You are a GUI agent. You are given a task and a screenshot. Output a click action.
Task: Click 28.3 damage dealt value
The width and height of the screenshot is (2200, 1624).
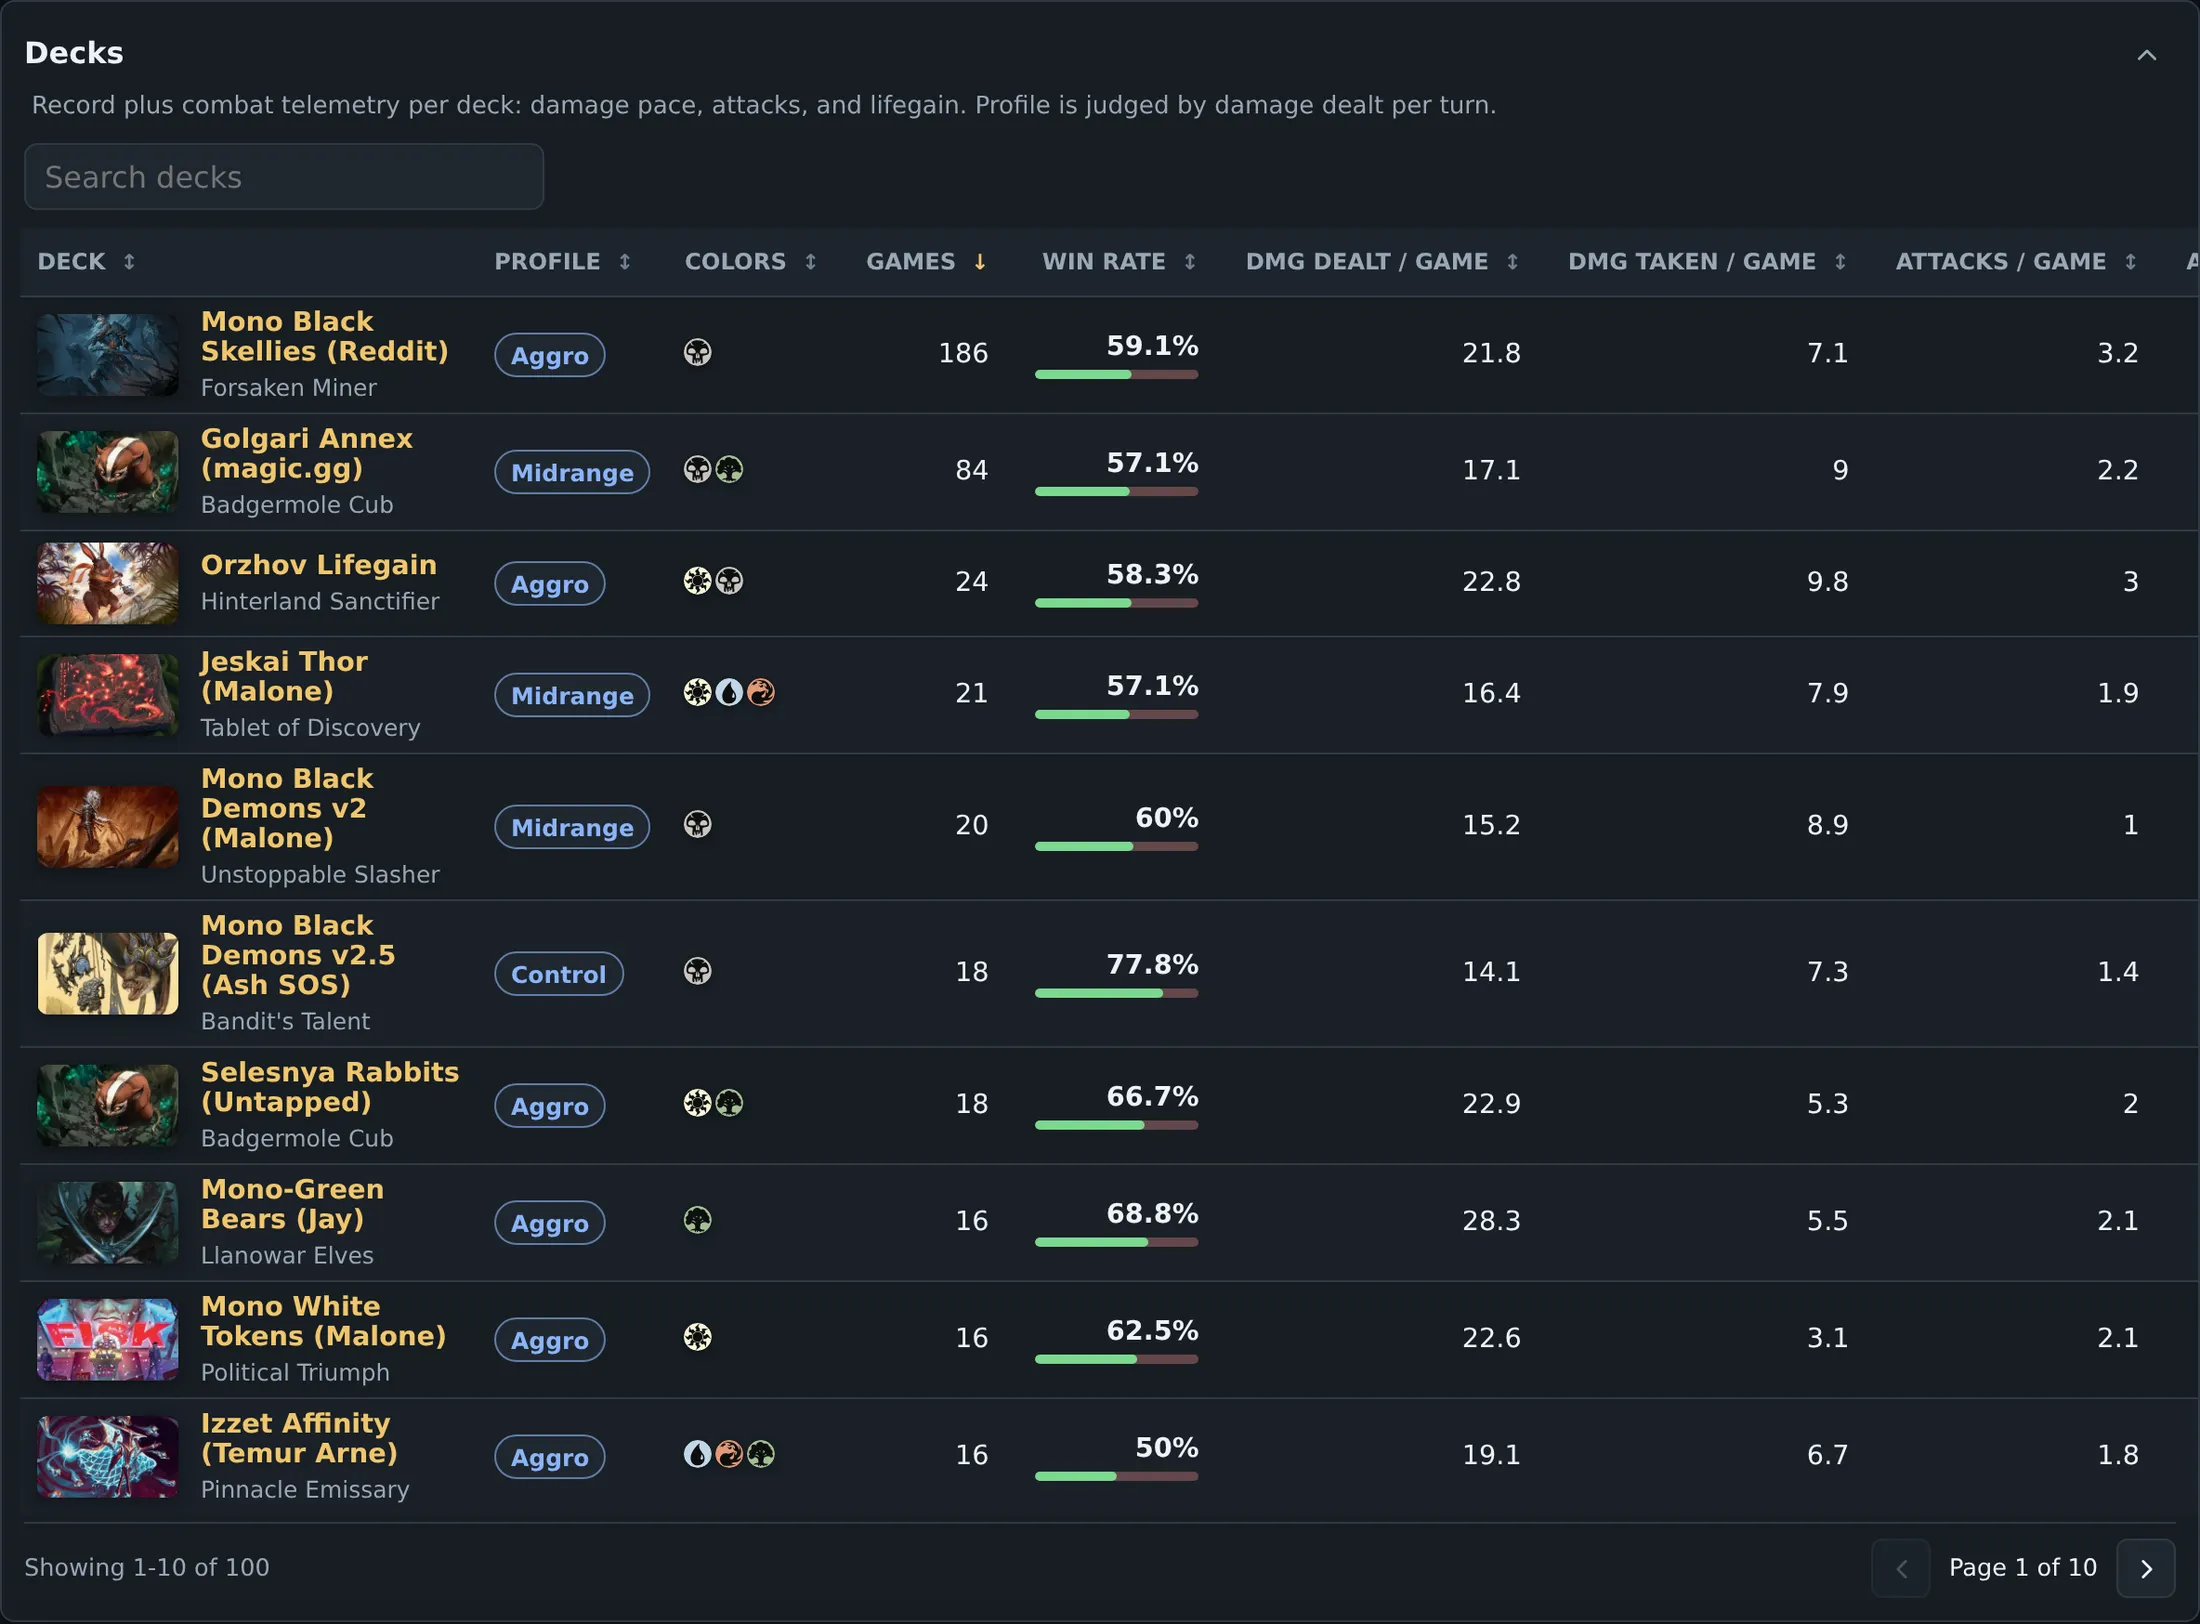[1491, 1222]
